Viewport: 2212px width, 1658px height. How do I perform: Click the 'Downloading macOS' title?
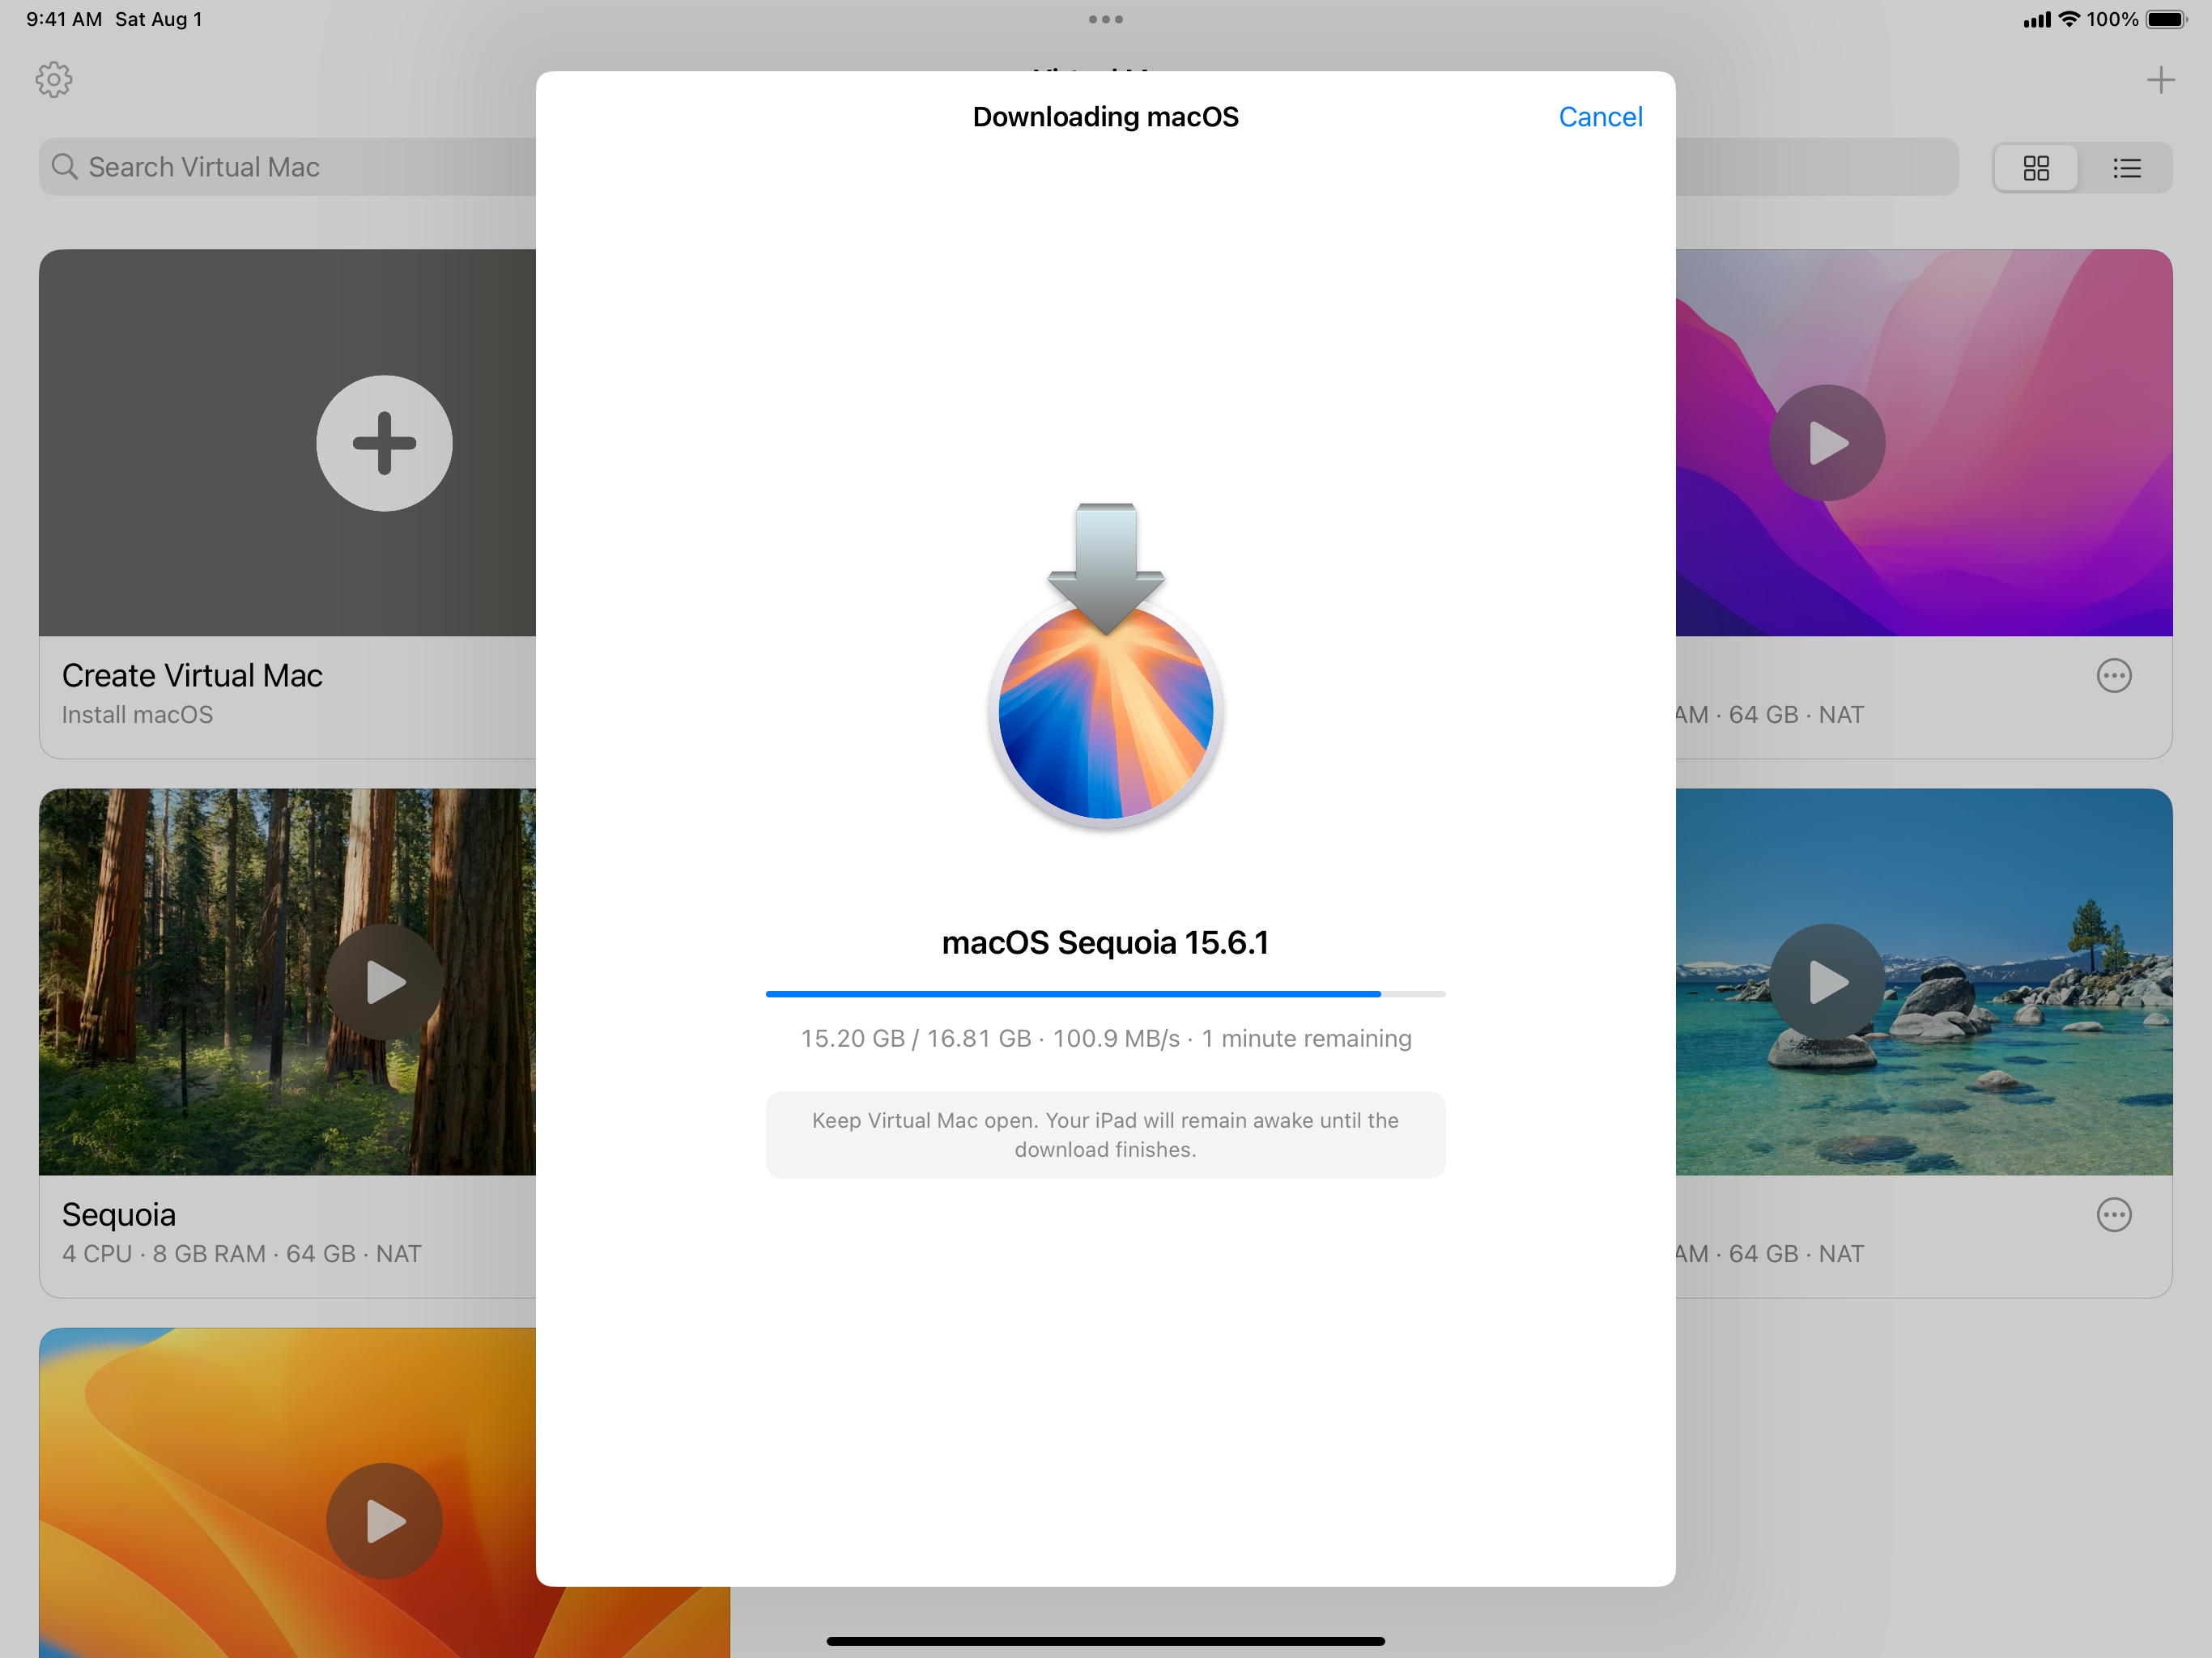coord(1105,117)
